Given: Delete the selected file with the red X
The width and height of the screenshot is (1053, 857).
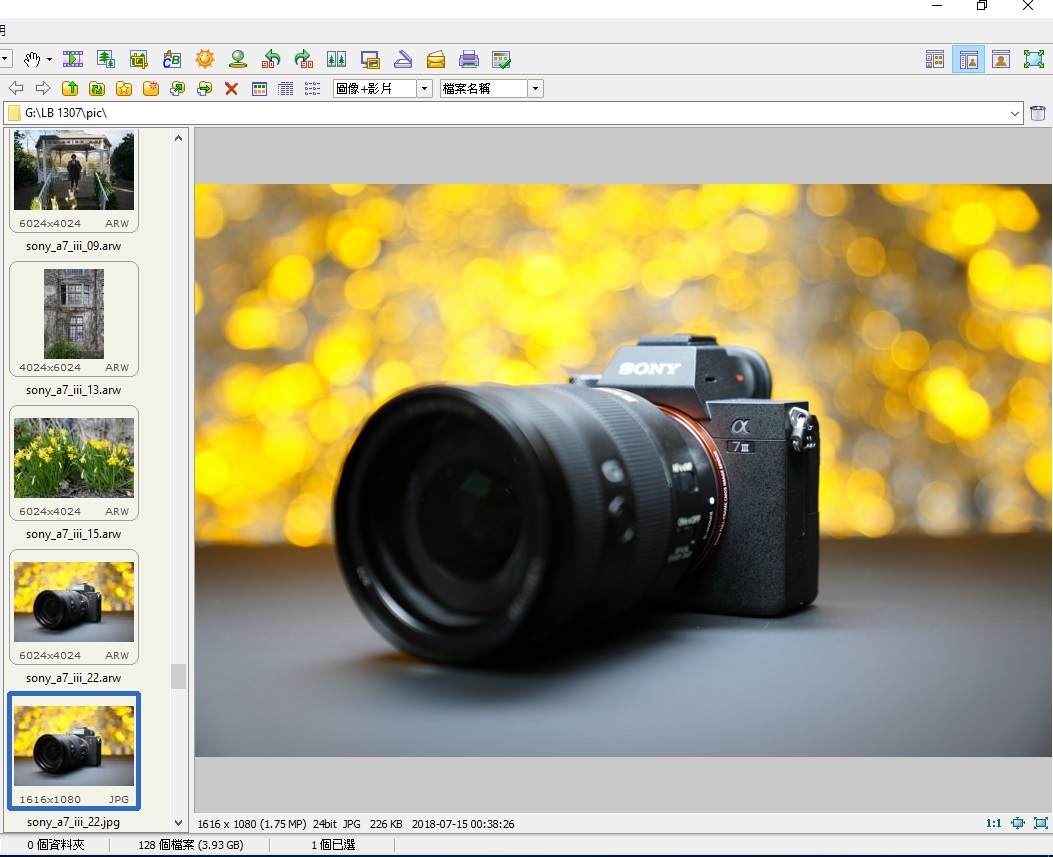Looking at the screenshot, I should (x=231, y=89).
